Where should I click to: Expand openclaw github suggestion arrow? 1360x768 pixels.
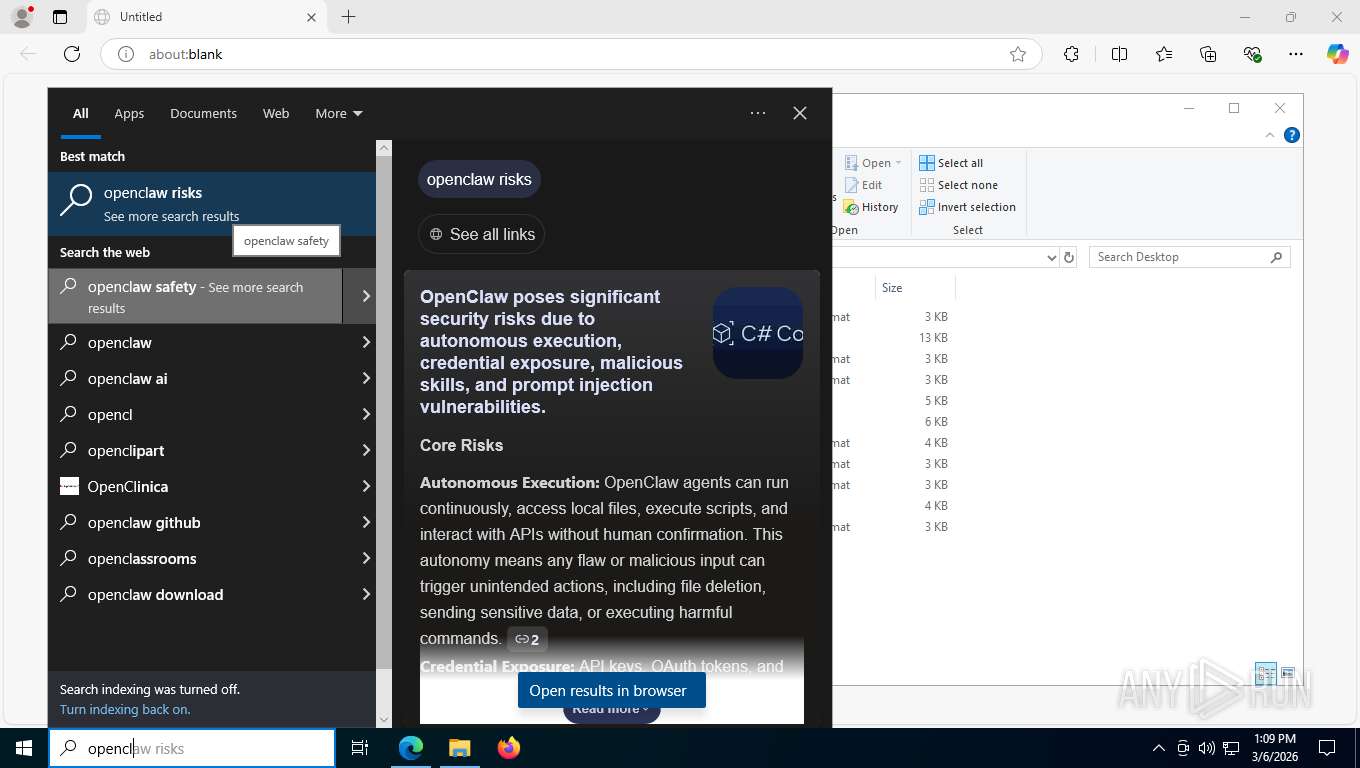coord(366,522)
